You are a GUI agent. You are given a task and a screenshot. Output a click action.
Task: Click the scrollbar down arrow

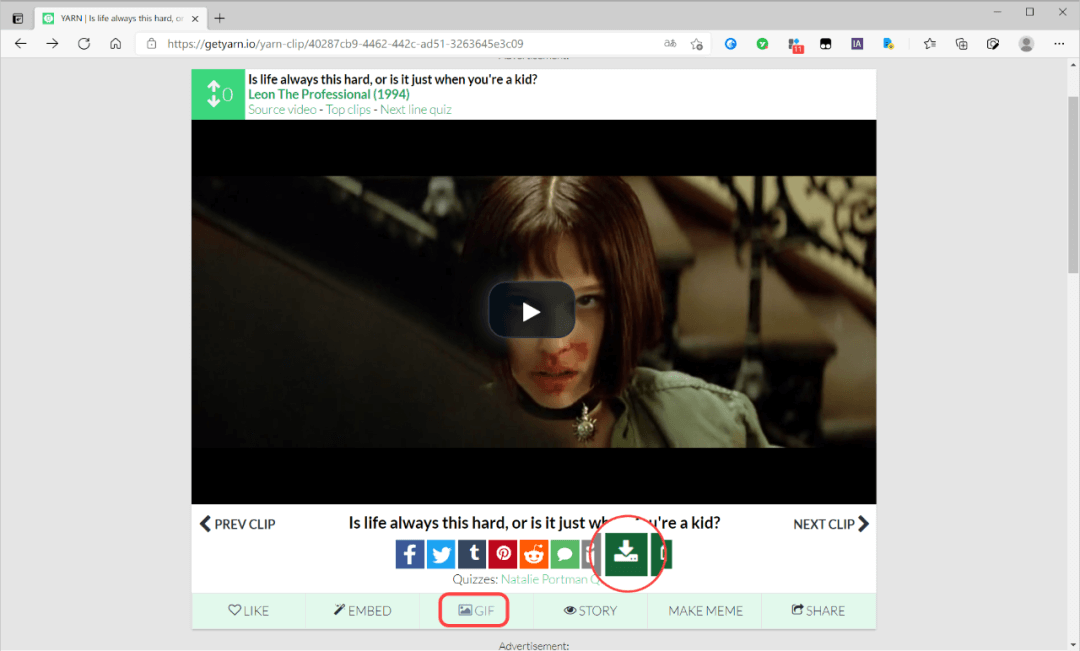(x=1073, y=644)
